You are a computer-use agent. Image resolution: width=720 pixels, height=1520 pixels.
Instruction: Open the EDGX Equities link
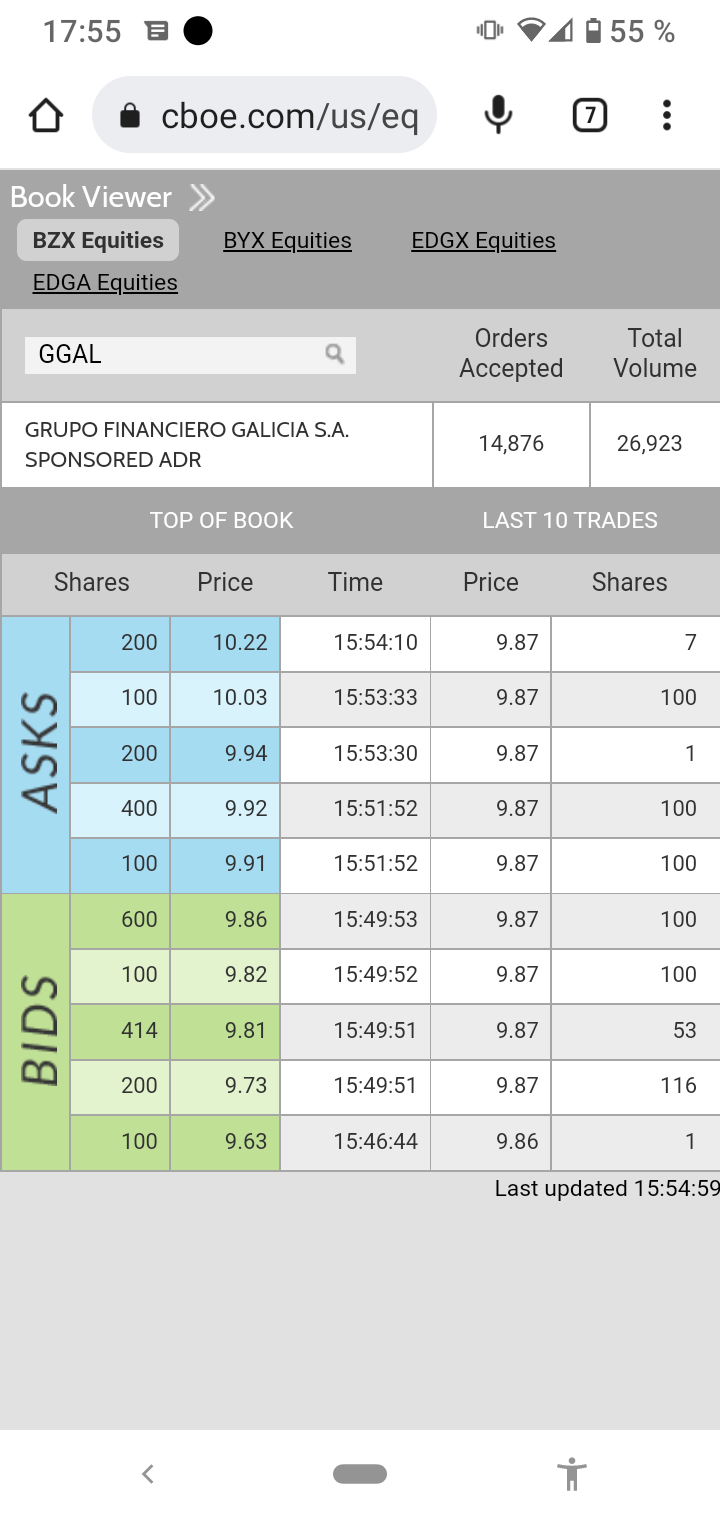[x=483, y=241]
